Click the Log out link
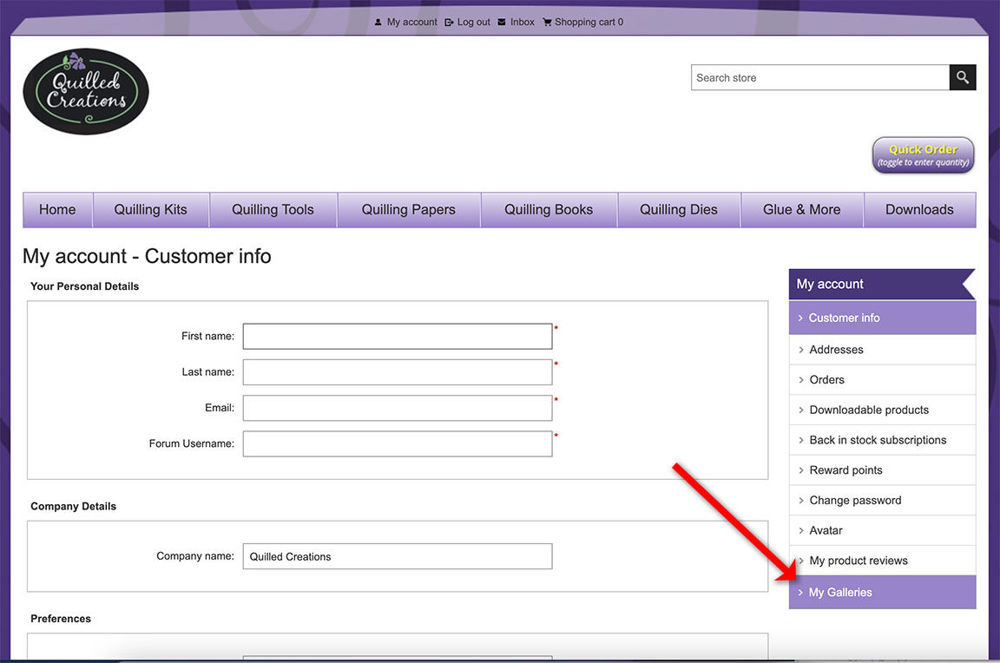 474,22
